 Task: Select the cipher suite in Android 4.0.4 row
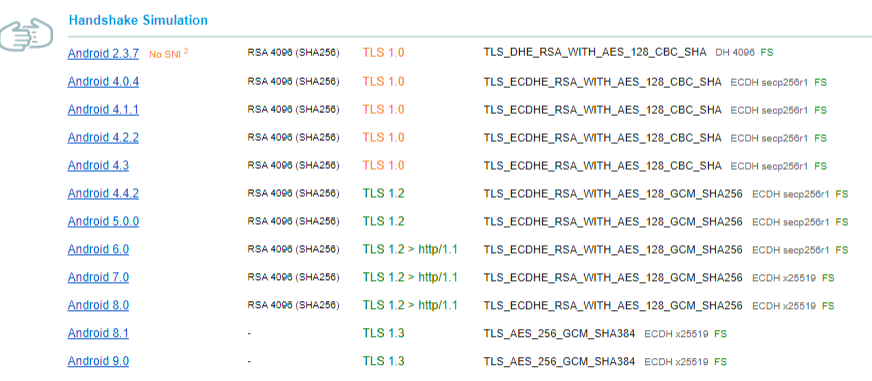[603, 82]
